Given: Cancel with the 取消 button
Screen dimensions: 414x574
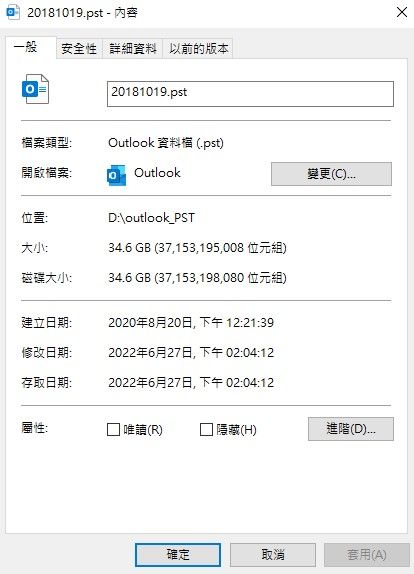Looking at the screenshot, I should (x=273, y=555).
